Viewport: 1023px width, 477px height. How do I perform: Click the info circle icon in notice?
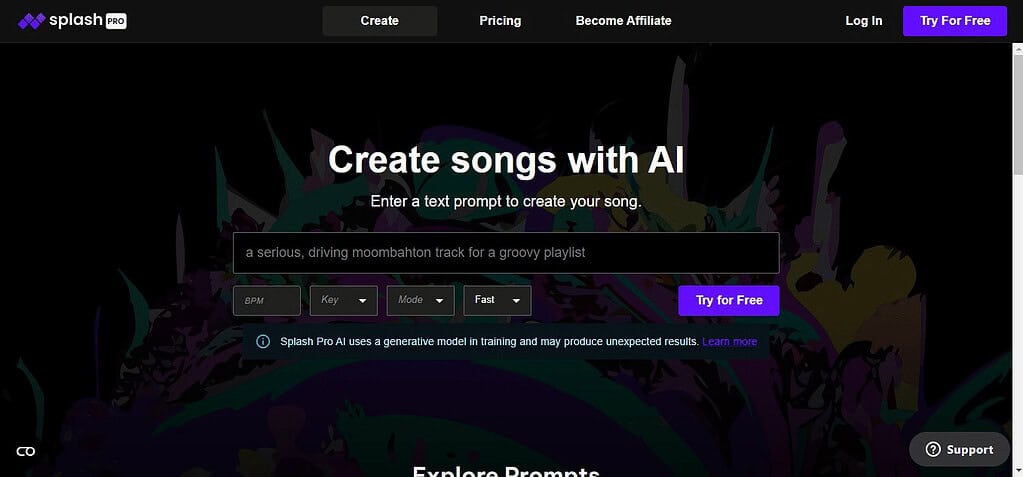pos(263,341)
